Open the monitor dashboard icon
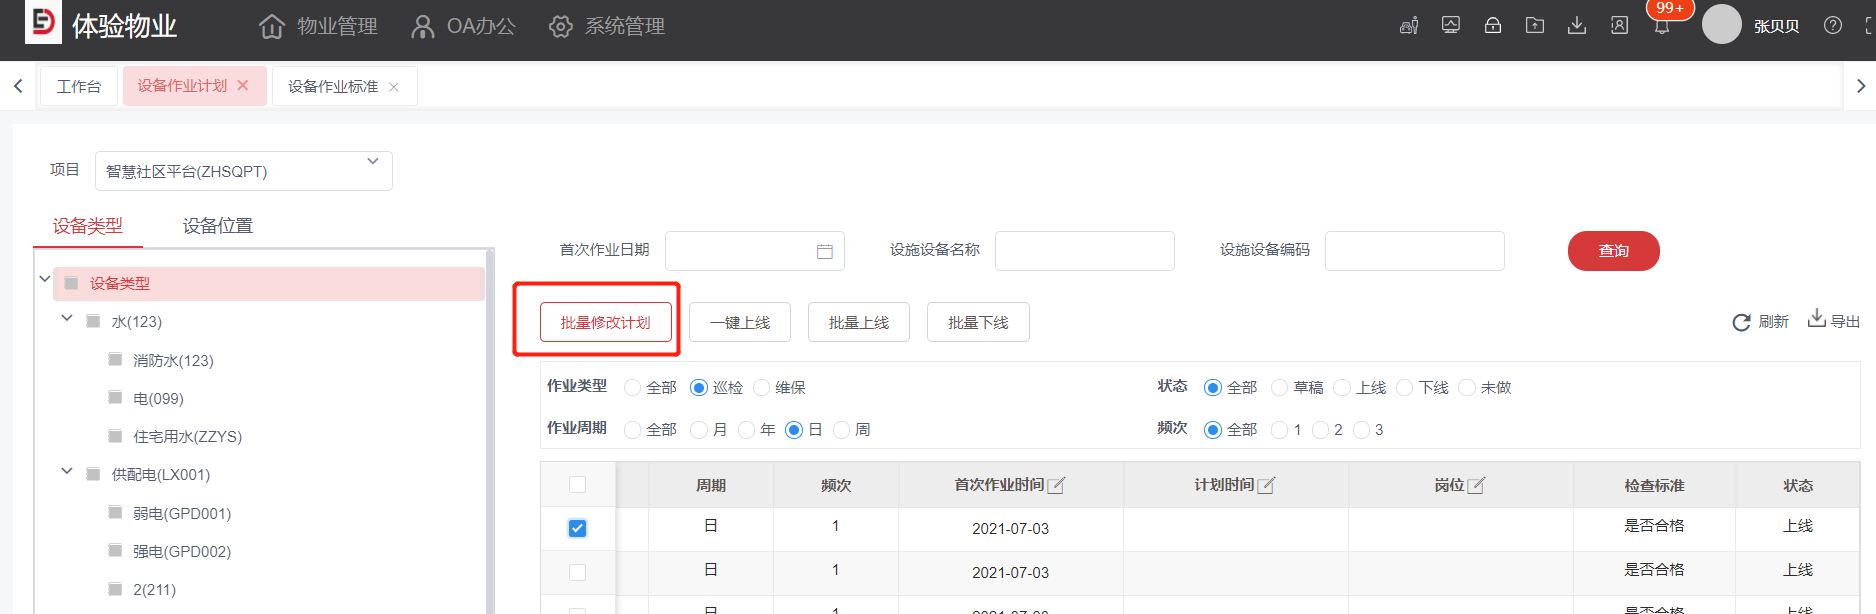Screen dimensions: 1876x614 [1451, 26]
